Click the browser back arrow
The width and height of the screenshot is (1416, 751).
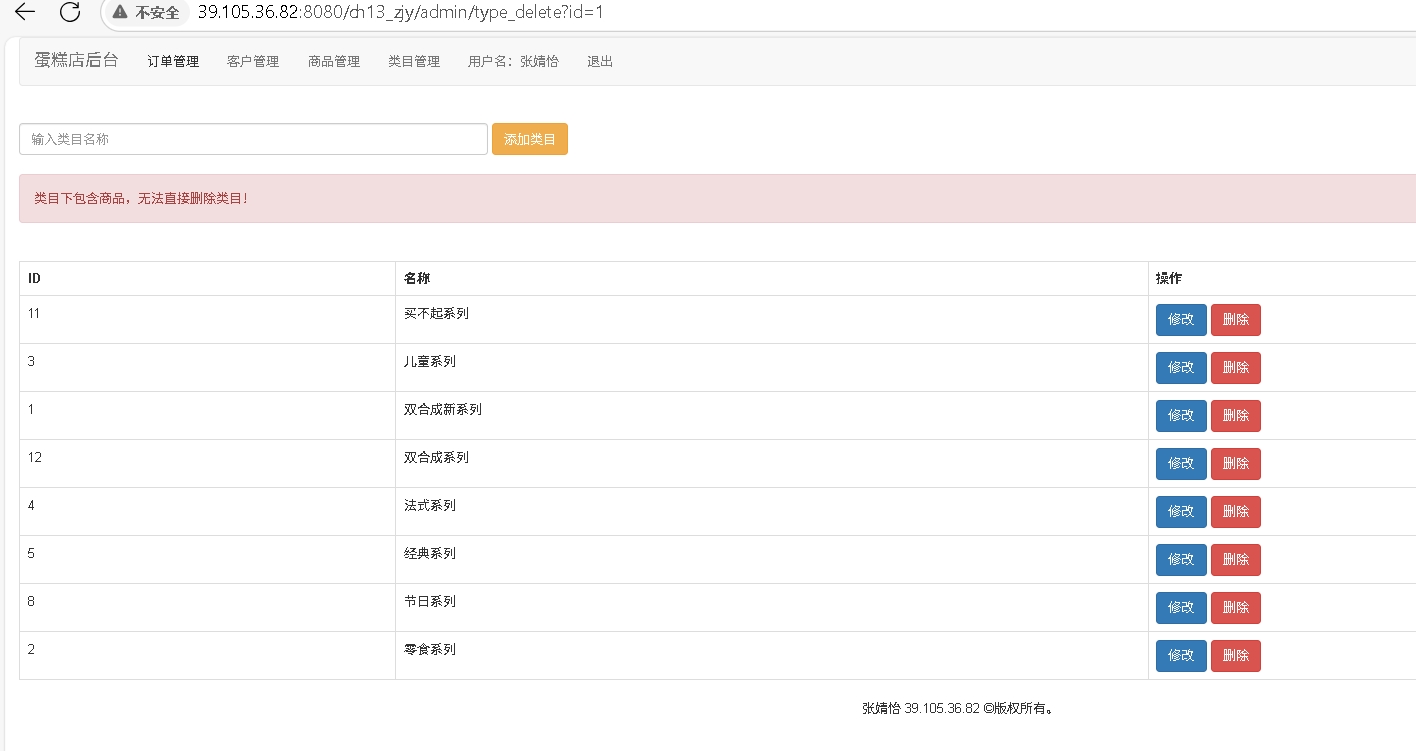click(x=25, y=12)
